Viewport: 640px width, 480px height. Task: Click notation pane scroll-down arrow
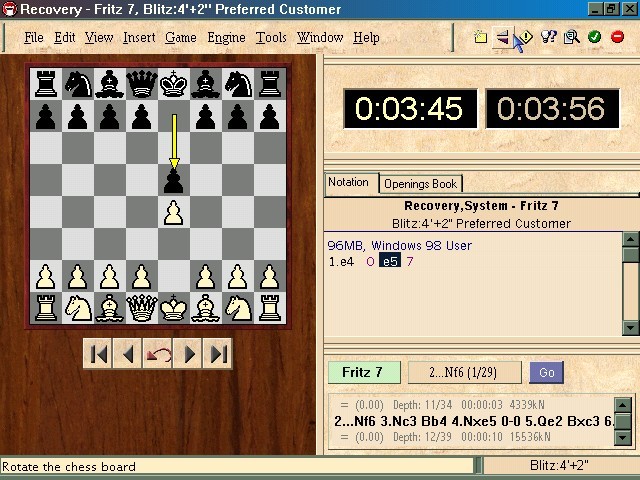coord(630,327)
